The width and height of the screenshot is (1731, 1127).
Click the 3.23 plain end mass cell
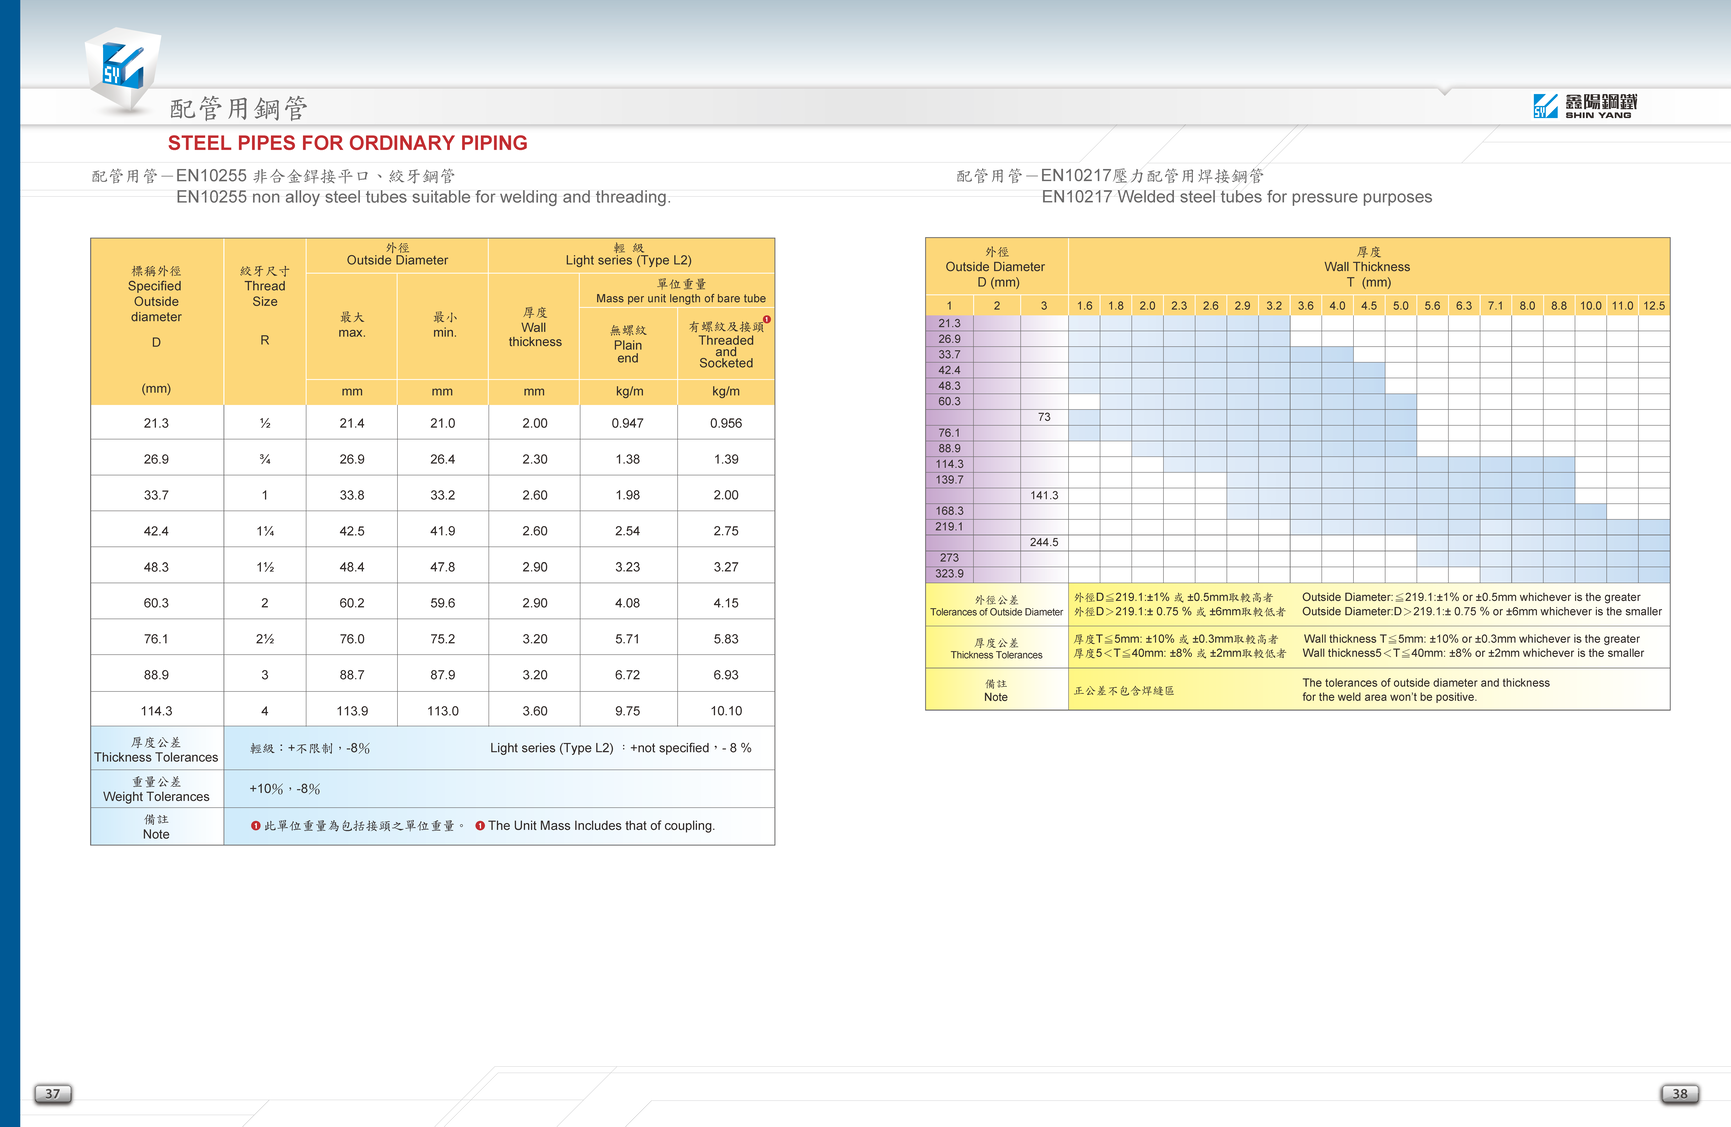click(628, 567)
